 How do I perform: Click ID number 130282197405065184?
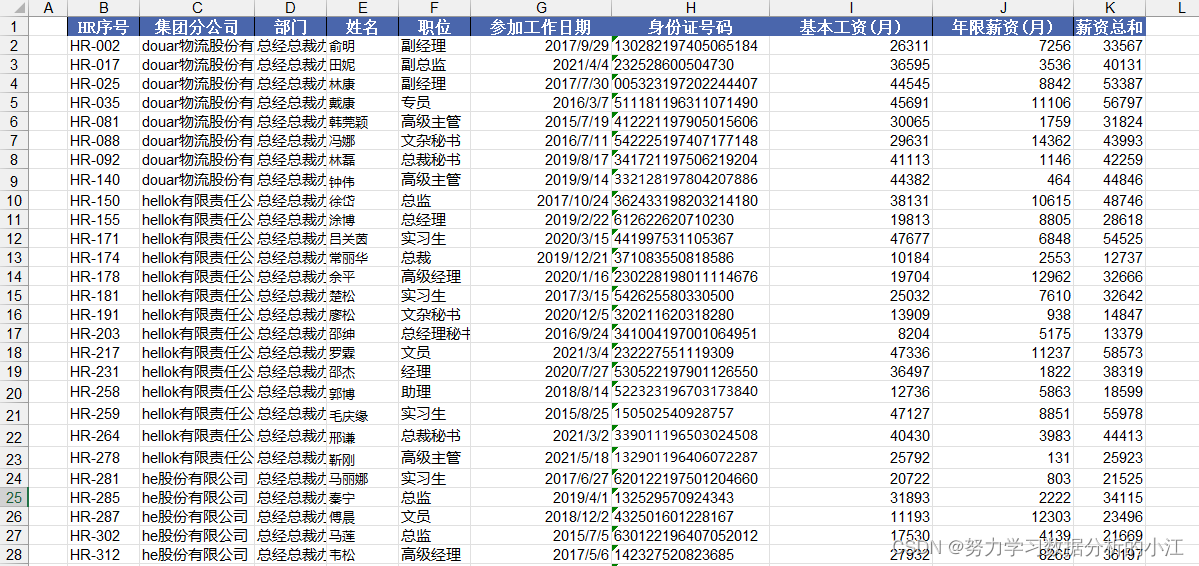pyautogui.click(x=690, y=46)
